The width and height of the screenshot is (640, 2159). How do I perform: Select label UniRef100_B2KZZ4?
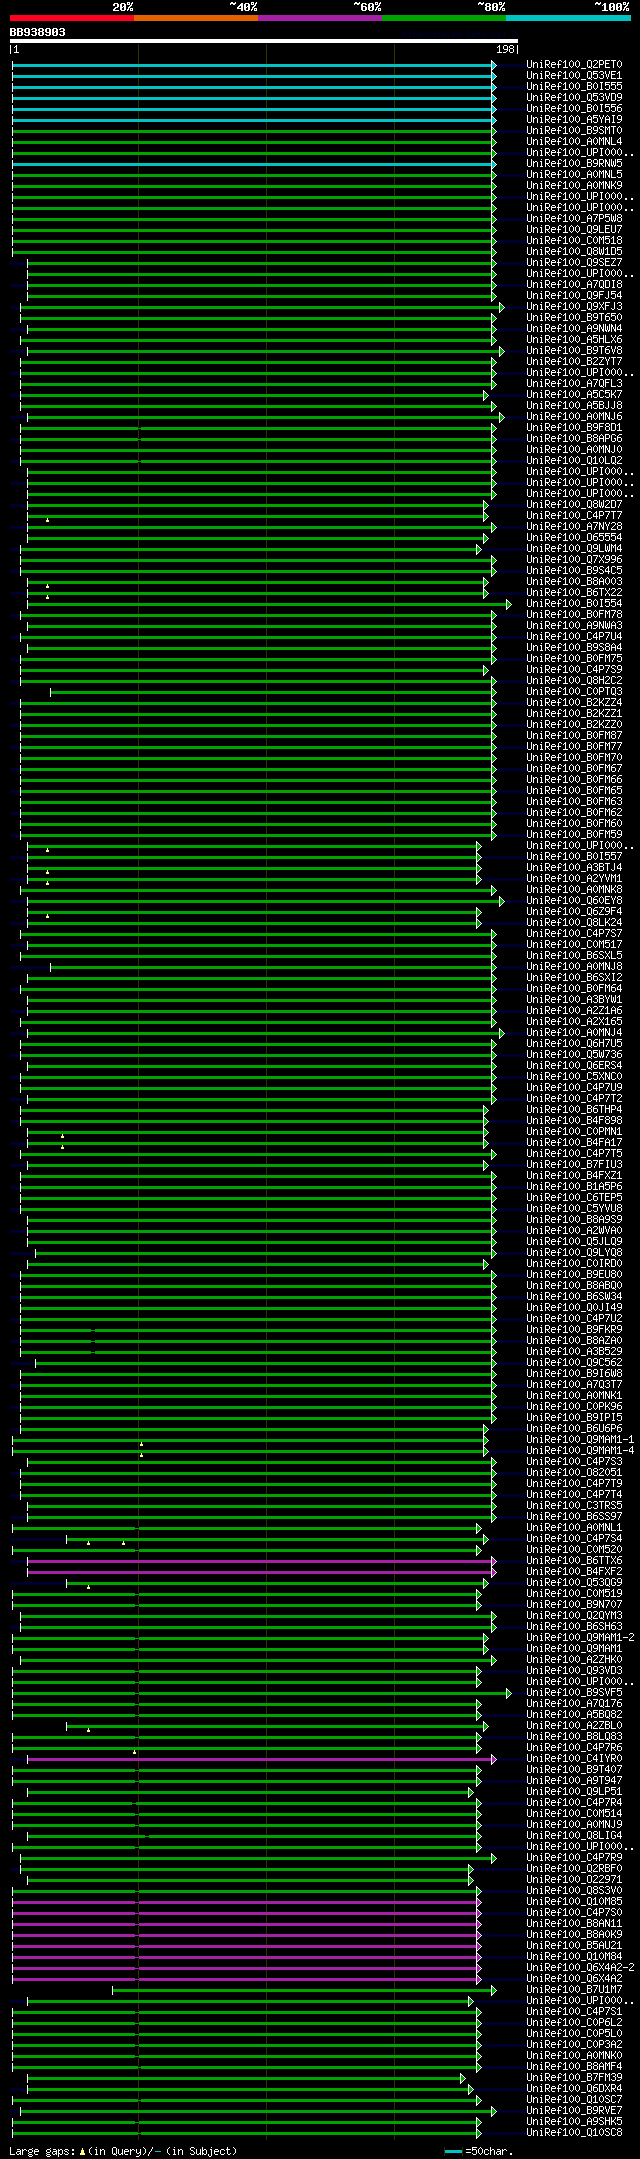click(x=574, y=703)
